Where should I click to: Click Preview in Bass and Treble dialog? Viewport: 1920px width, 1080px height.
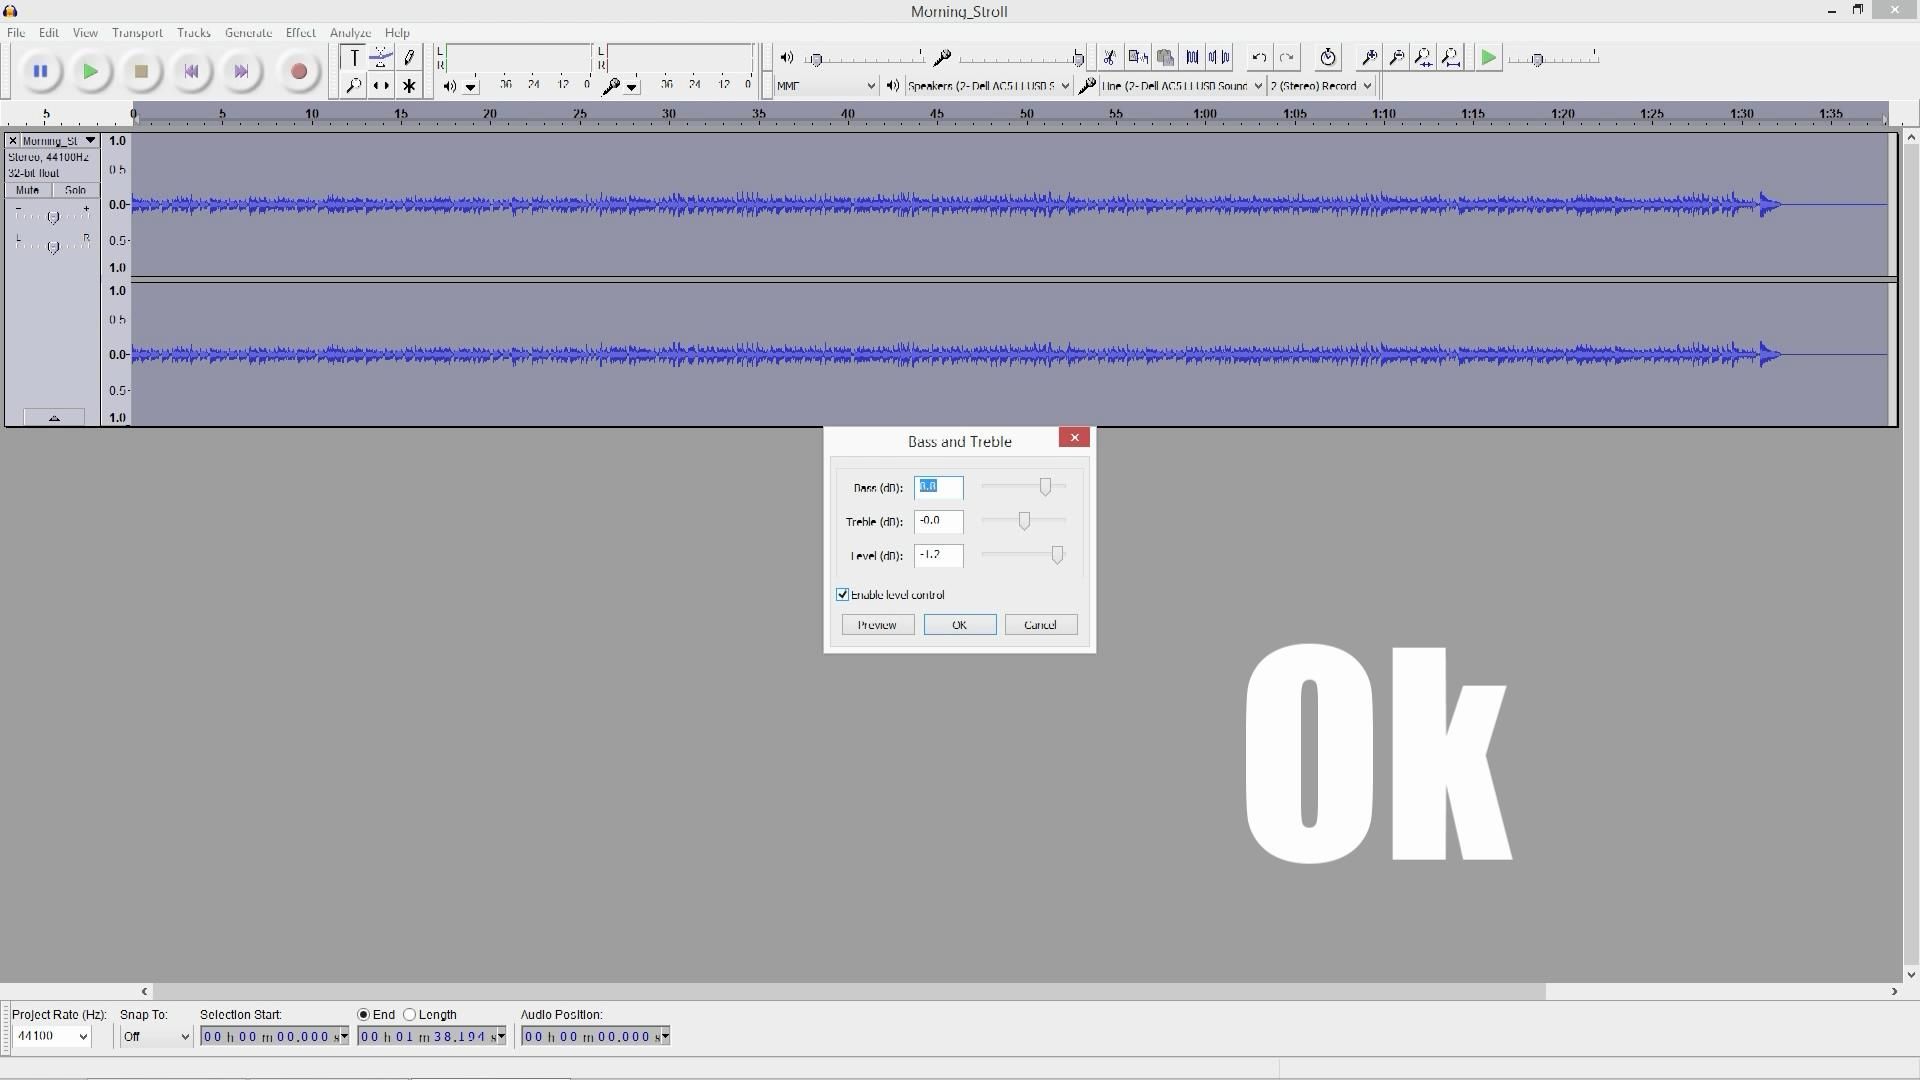(877, 624)
